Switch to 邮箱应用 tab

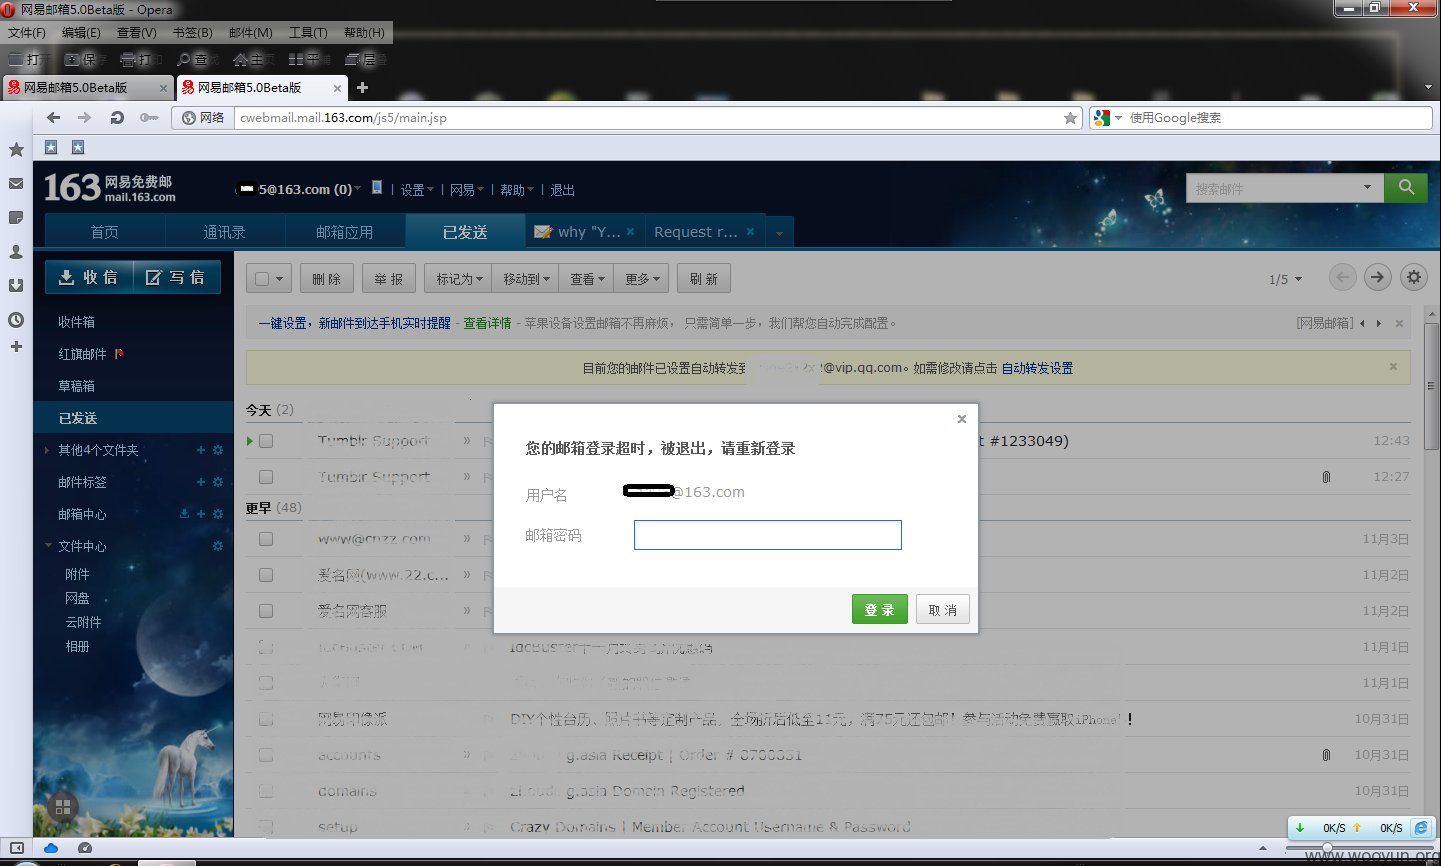pyautogui.click(x=345, y=232)
